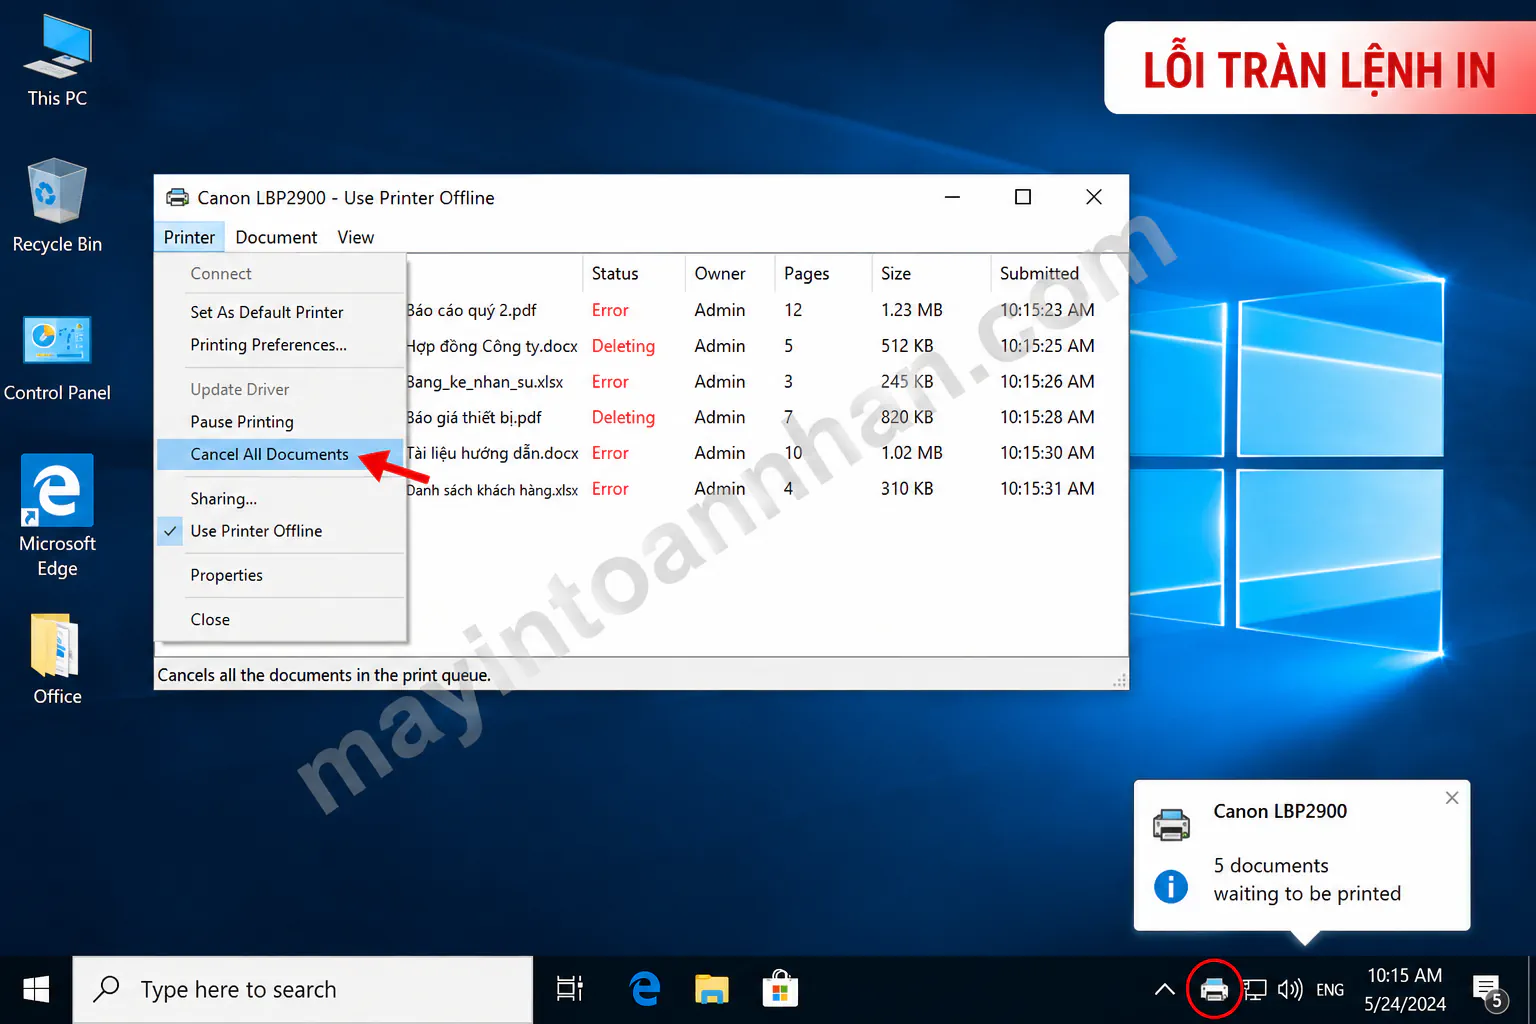Click in the taskbar search box
1536x1024 pixels.
point(303,990)
